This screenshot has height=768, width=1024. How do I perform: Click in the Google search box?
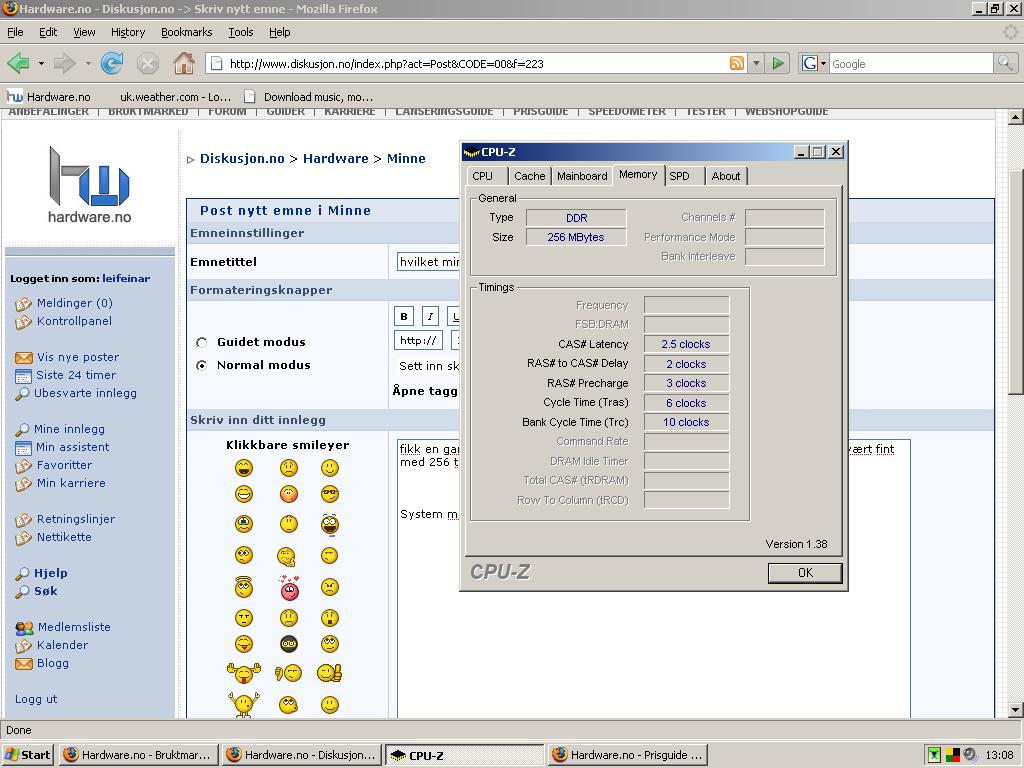910,63
